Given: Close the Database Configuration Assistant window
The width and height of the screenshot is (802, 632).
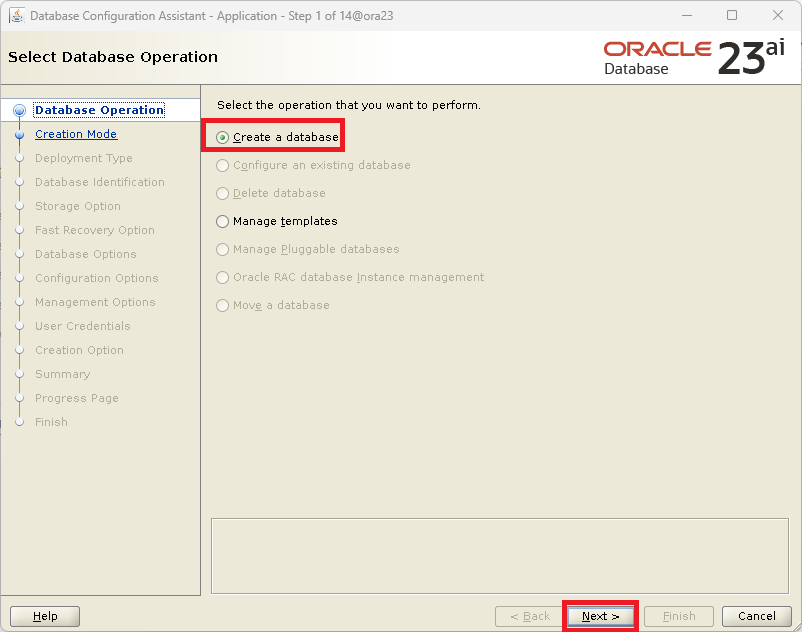Looking at the screenshot, I should point(778,15).
